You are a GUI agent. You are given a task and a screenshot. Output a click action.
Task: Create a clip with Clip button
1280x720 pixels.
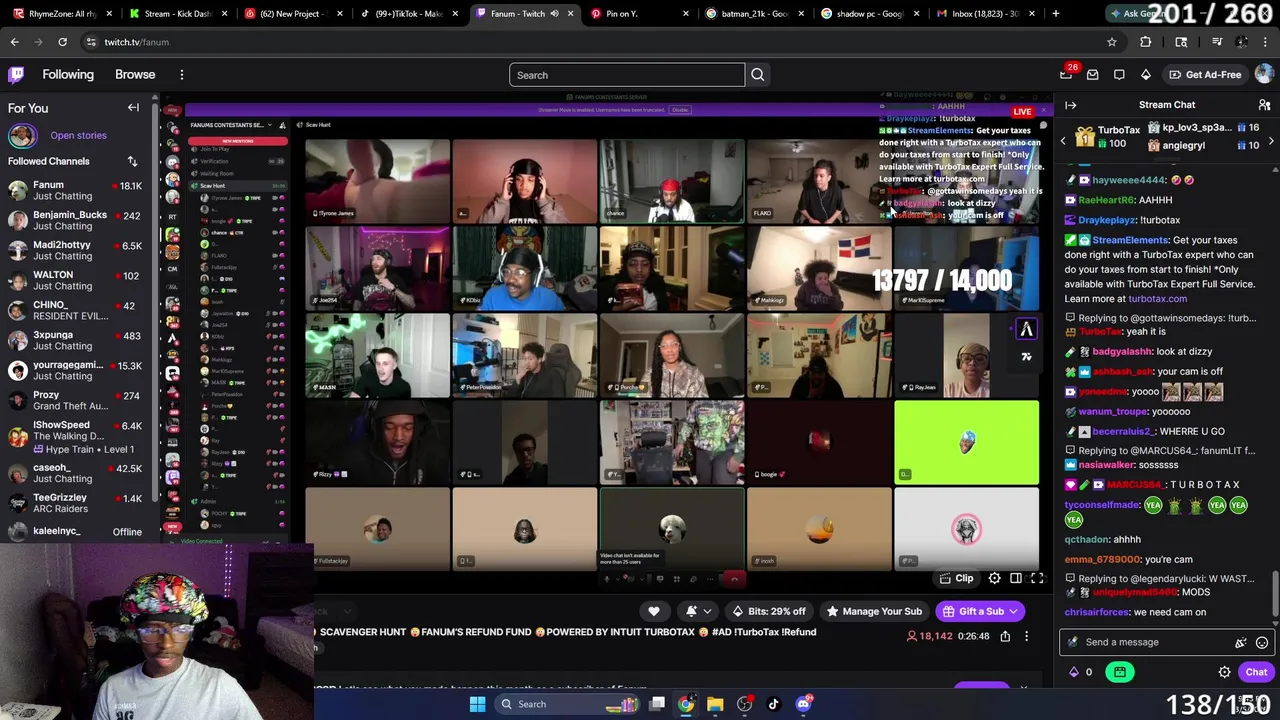click(x=956, y=578)
